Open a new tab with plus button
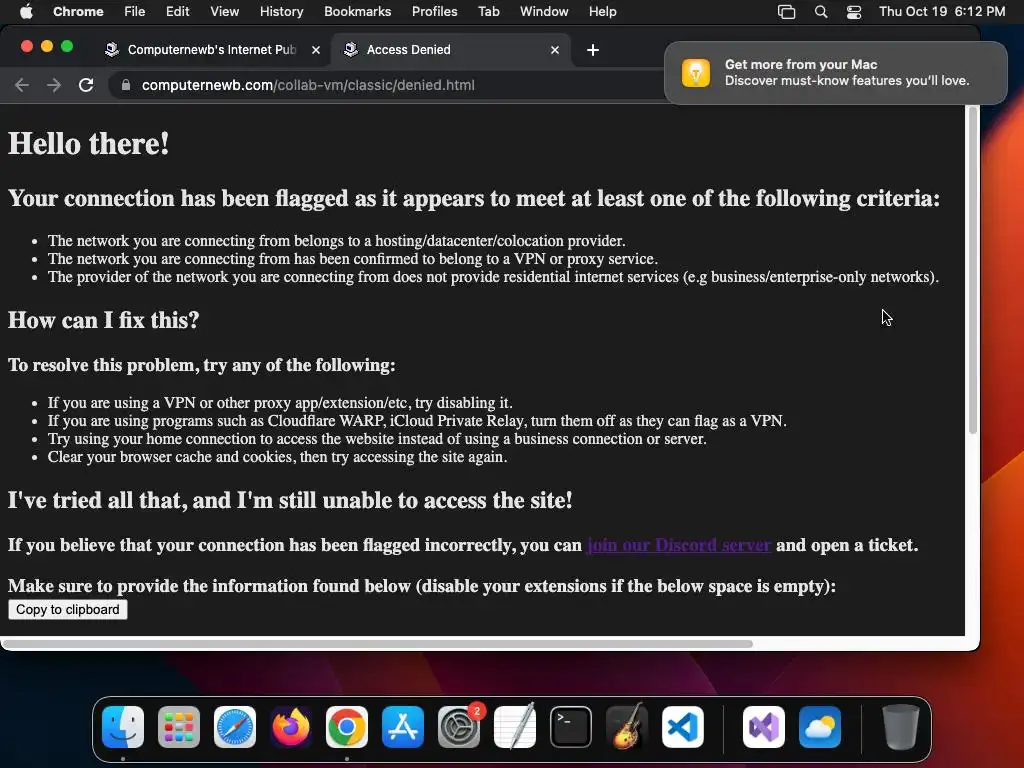 592,50
